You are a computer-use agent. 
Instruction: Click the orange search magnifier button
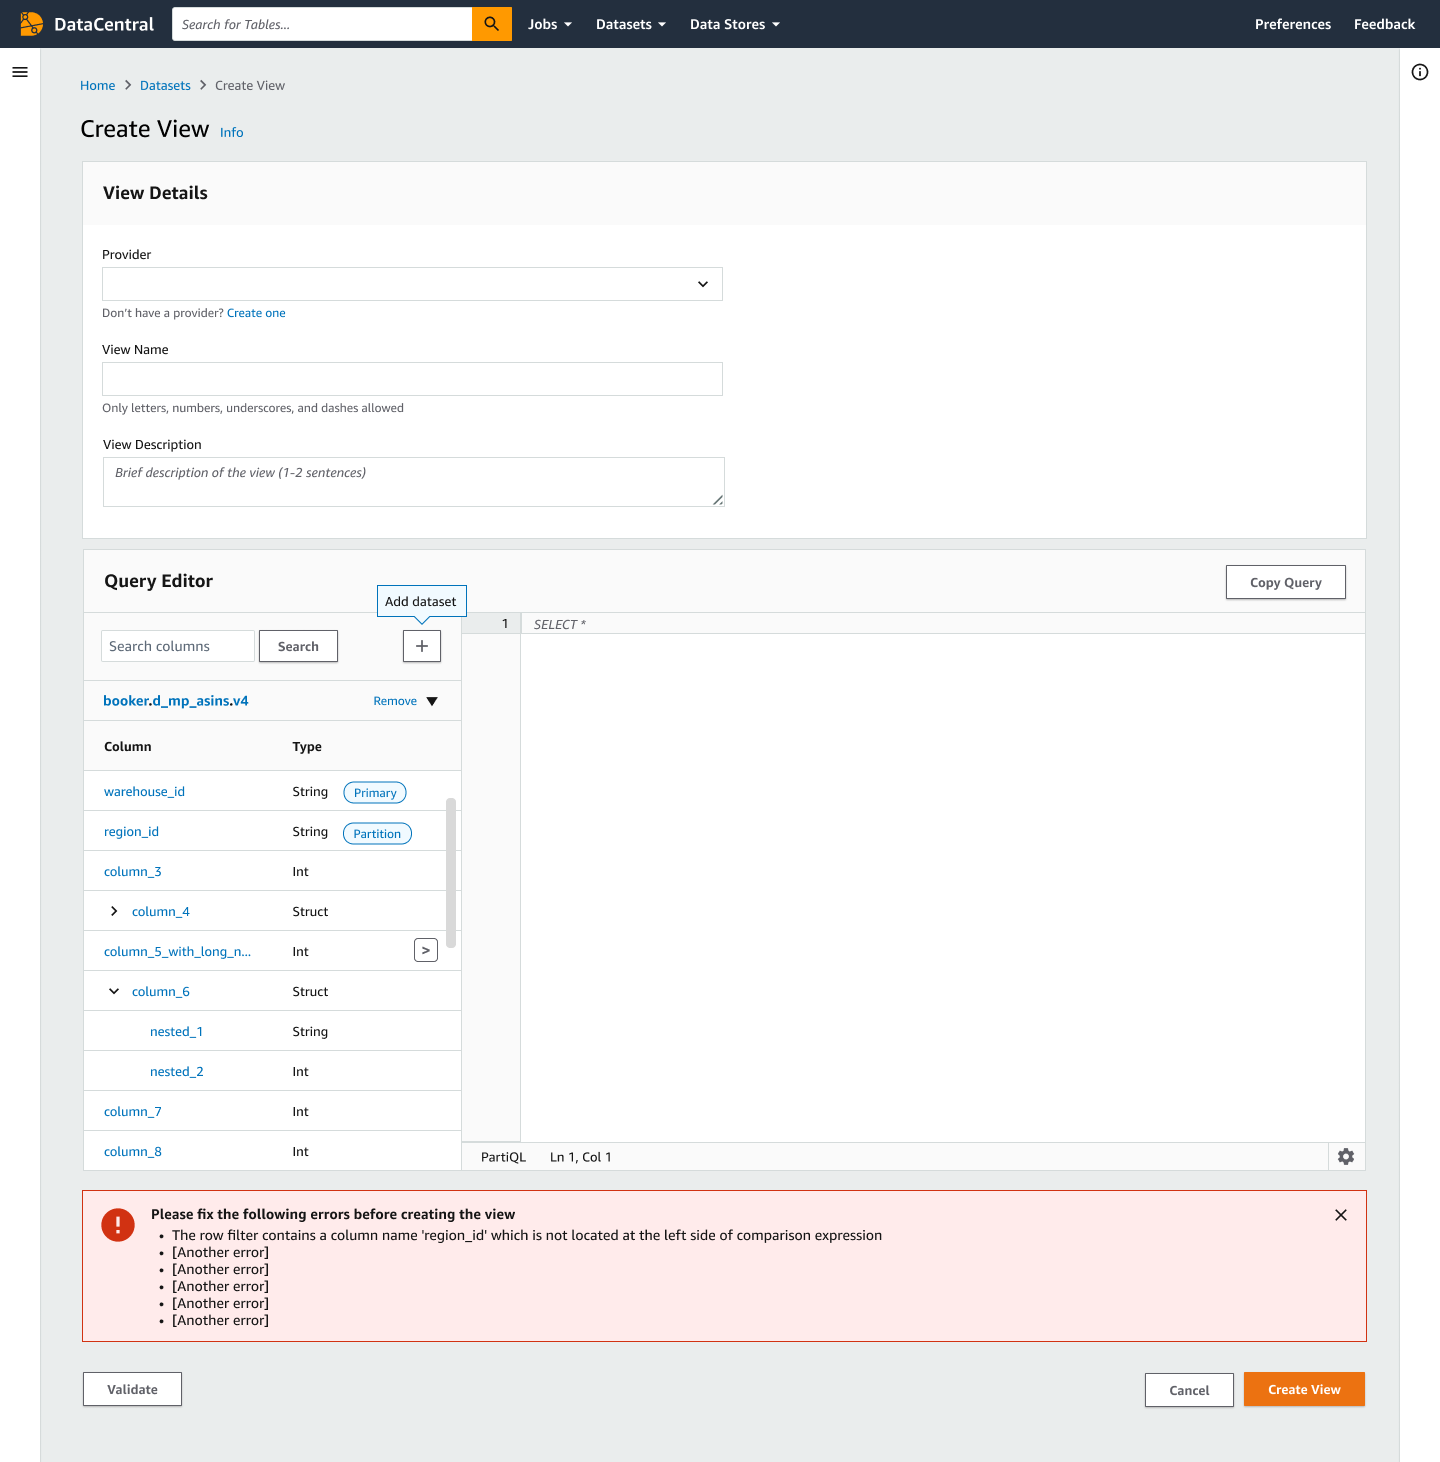(x=491, y=24)
